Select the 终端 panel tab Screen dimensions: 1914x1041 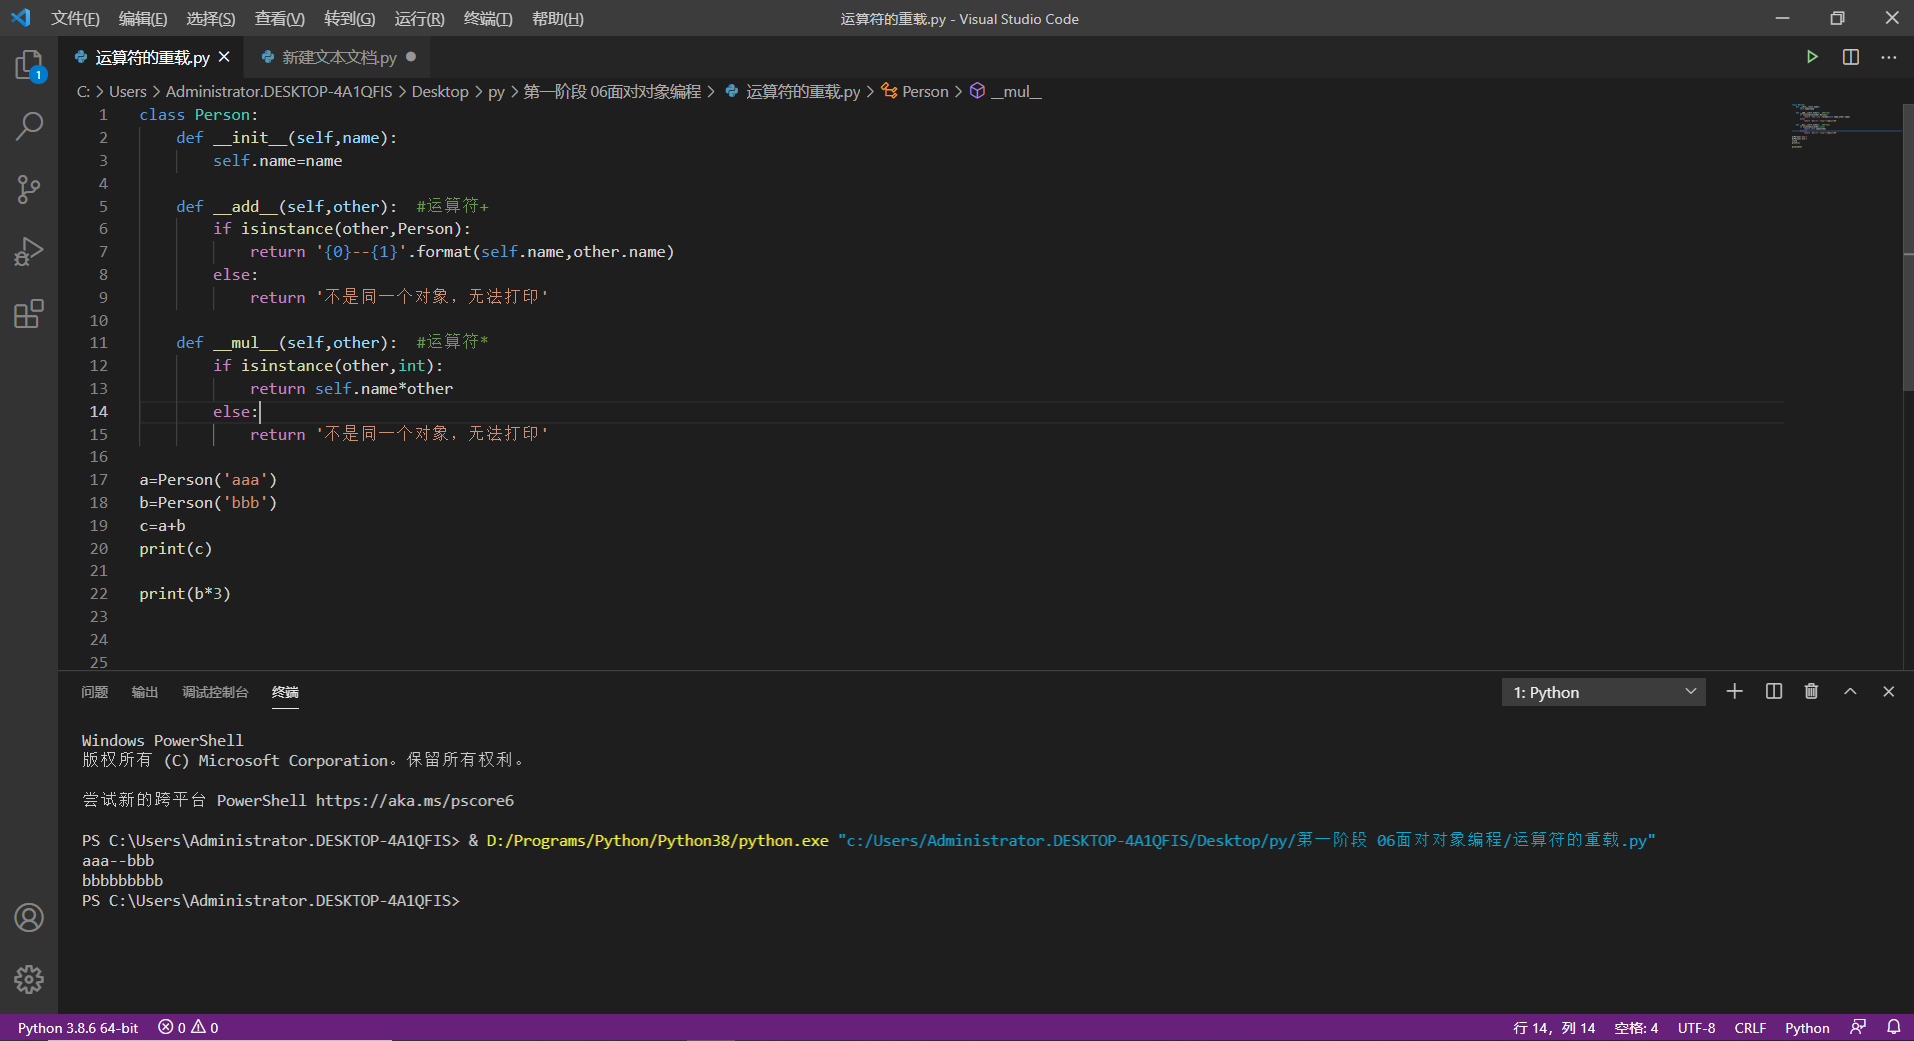point(285,692)
